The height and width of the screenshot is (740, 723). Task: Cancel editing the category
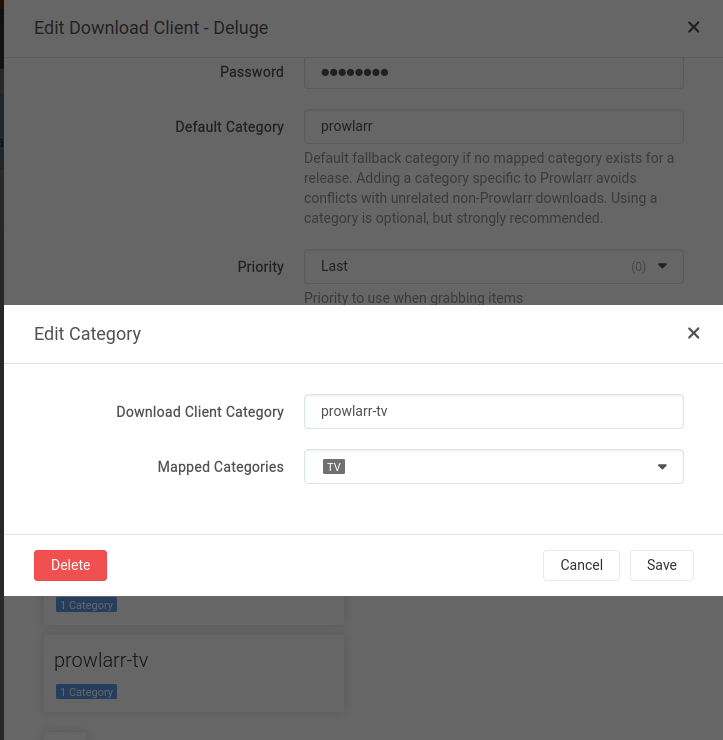(x=581, y=565)
